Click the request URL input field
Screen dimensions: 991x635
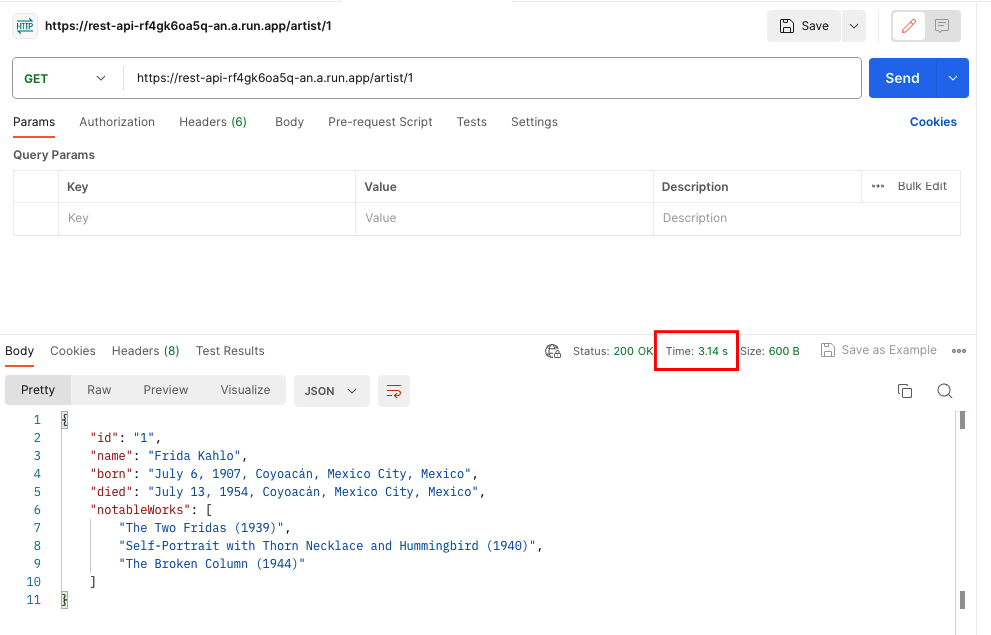point(492,78)
